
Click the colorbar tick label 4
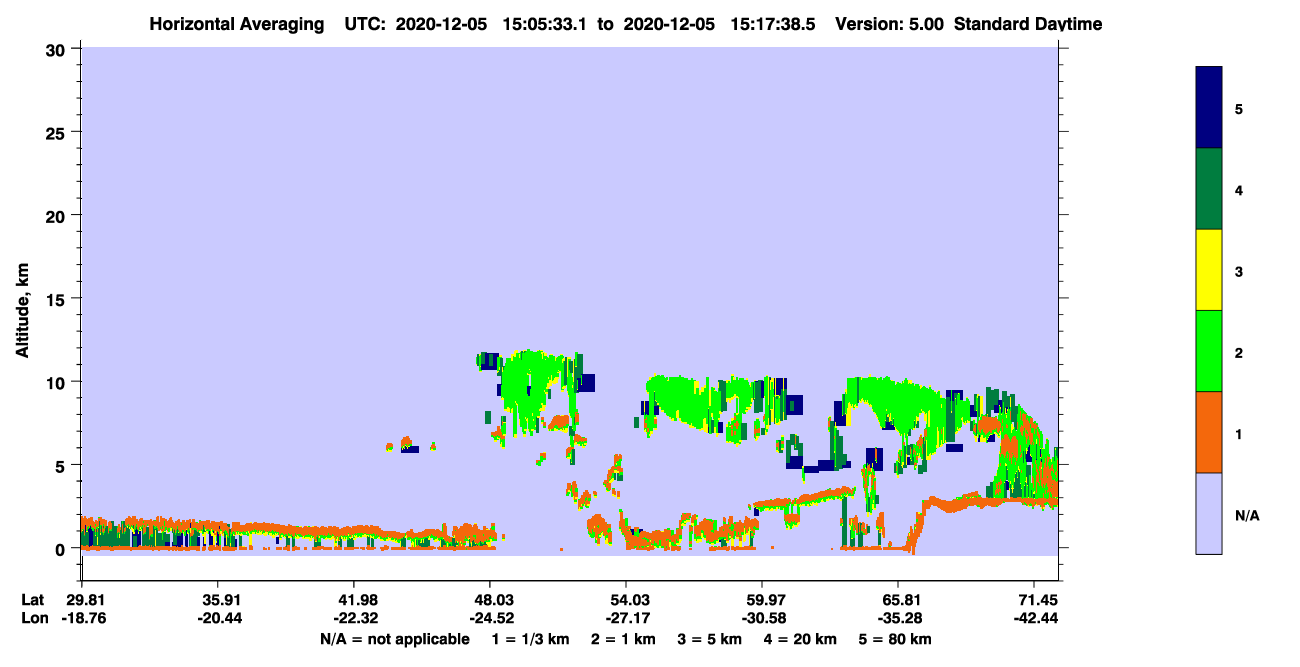click(1239, 189)
